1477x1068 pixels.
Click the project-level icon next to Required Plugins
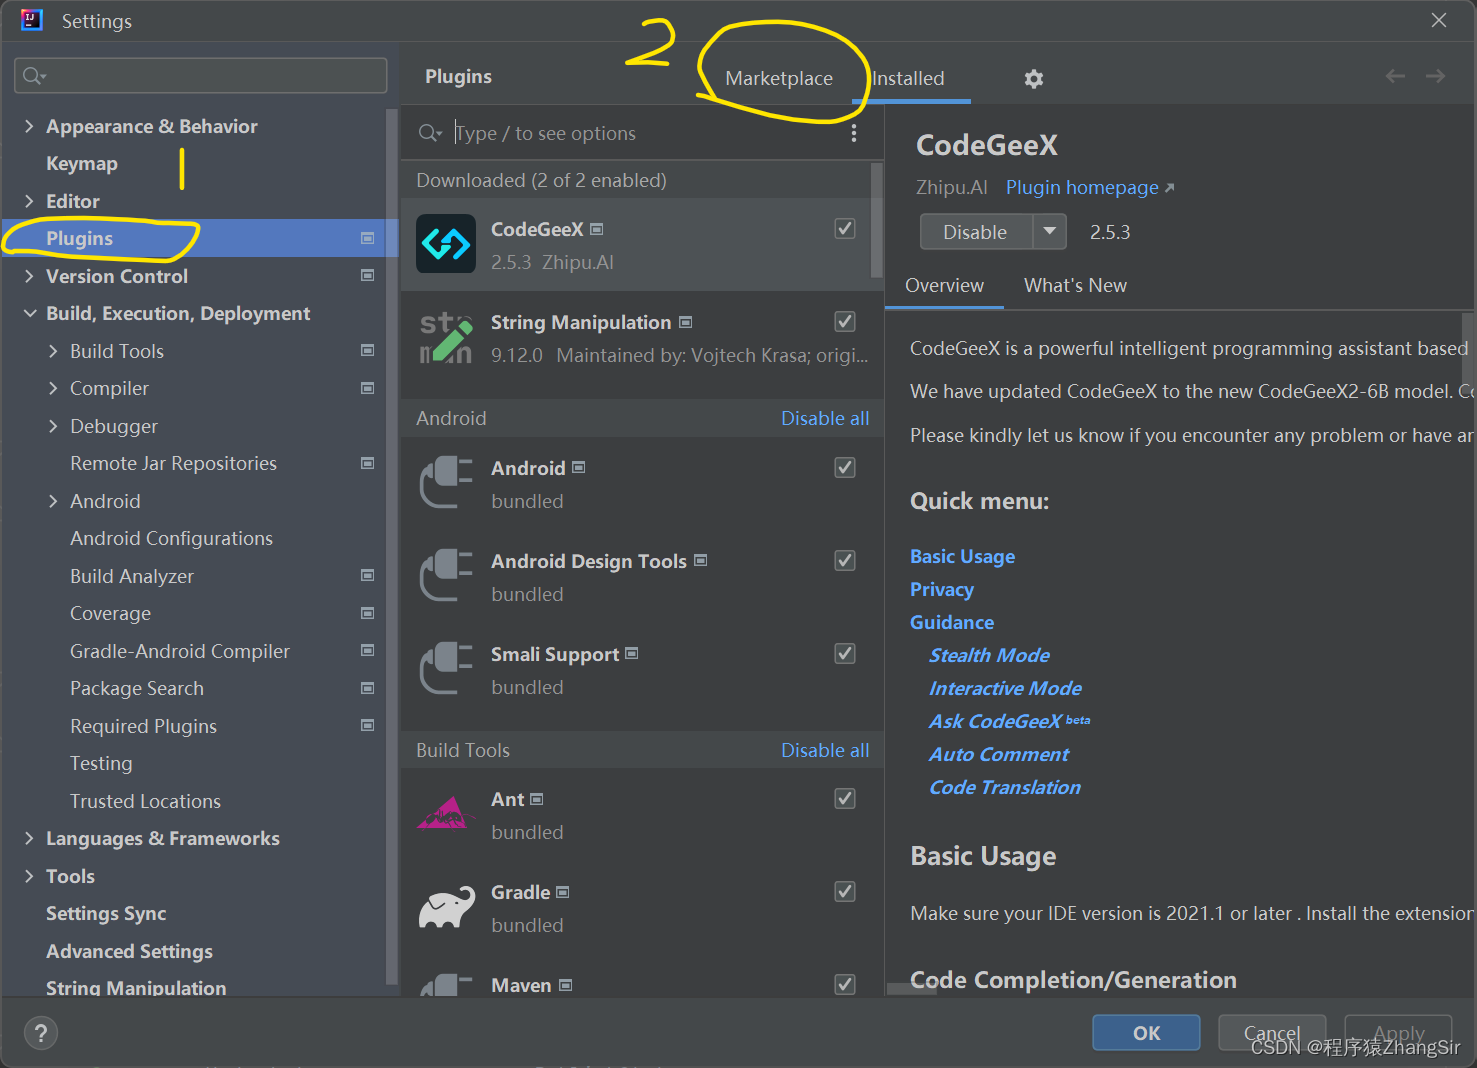click(367, 725)
